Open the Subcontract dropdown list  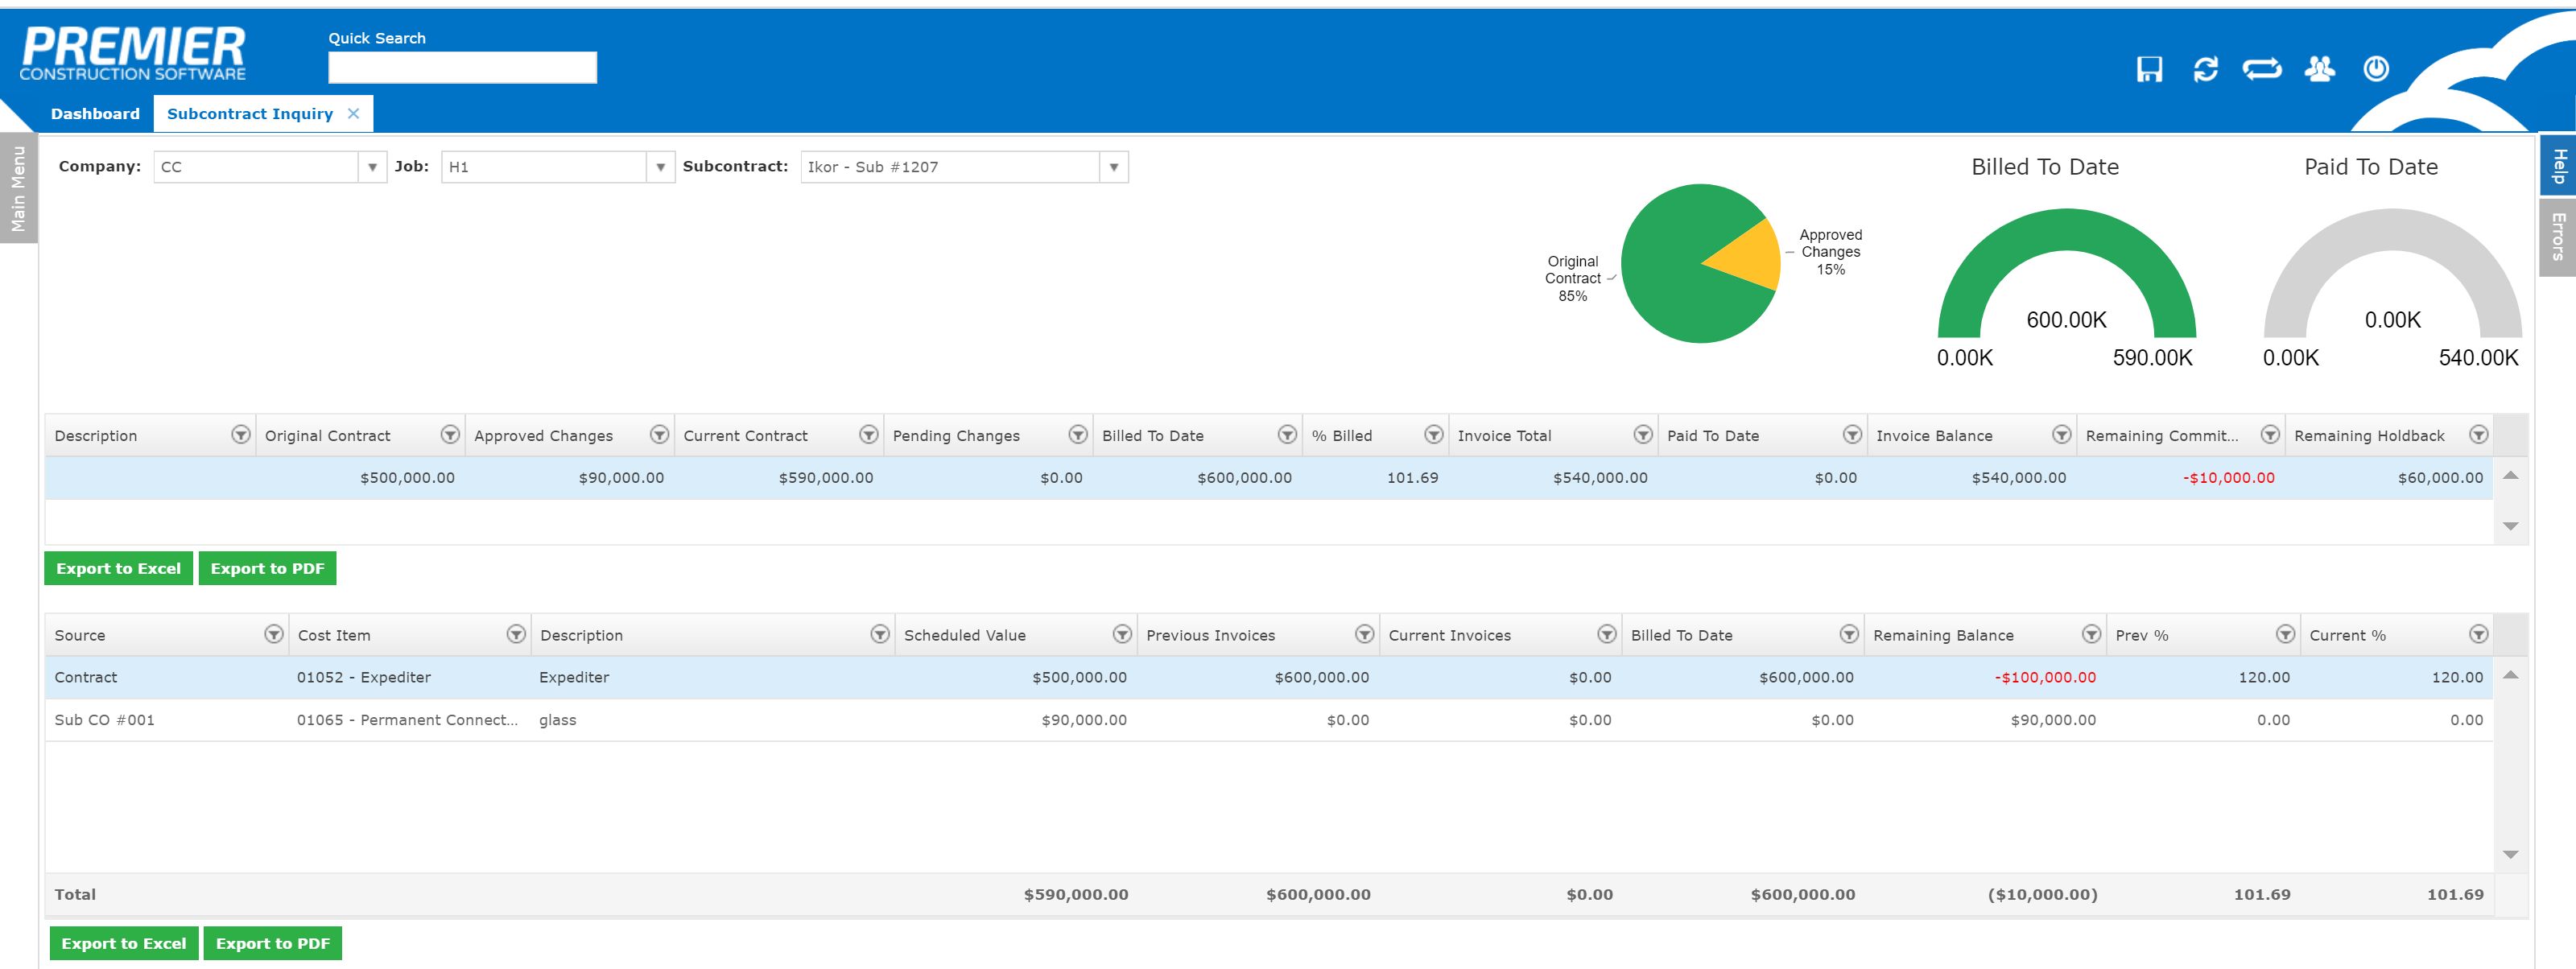pyautogui.click(x=1113, y=167)
